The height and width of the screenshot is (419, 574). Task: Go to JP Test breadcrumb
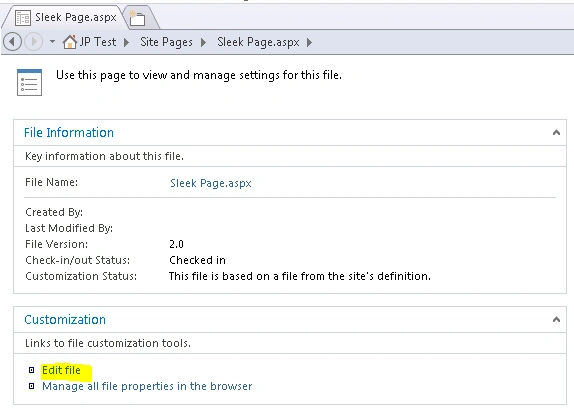(98, 42)
